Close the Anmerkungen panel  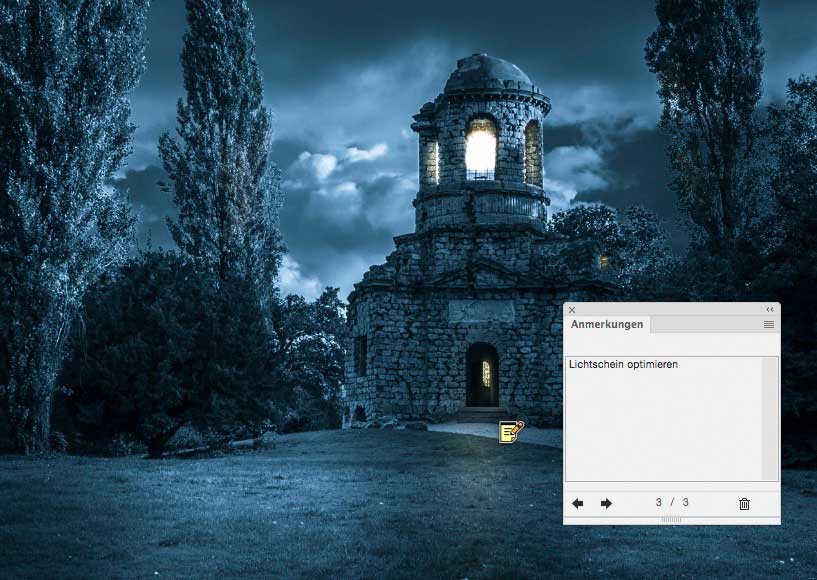pyautogui.click(x=572, y=310)
